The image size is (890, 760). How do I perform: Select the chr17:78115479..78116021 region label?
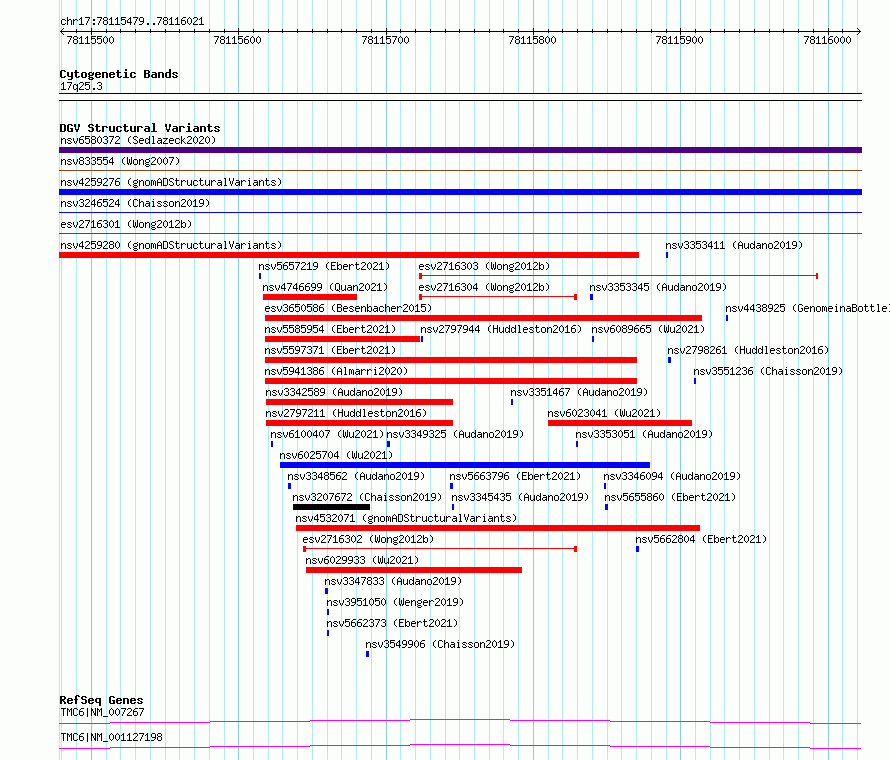pos(132,22)
